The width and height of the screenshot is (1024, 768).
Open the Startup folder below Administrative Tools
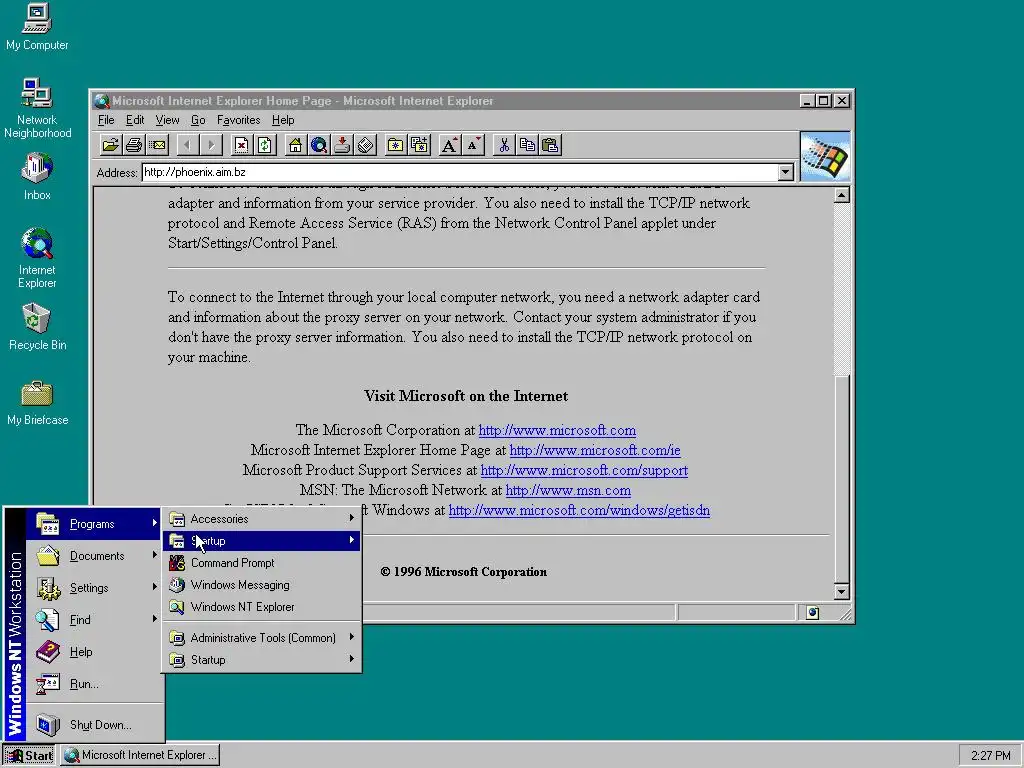[x=262, y=660]
